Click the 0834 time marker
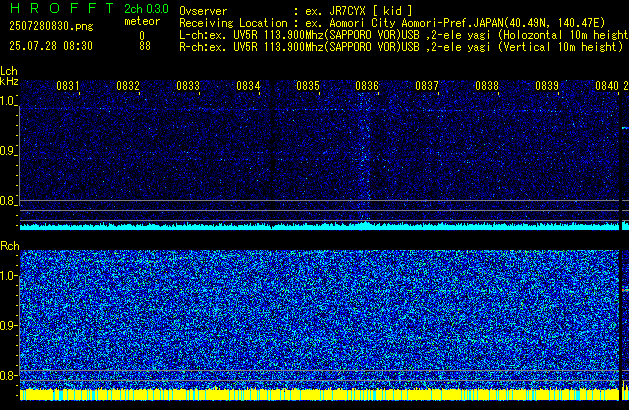Viewport: 629px width, 410px height. pos(248,86)
